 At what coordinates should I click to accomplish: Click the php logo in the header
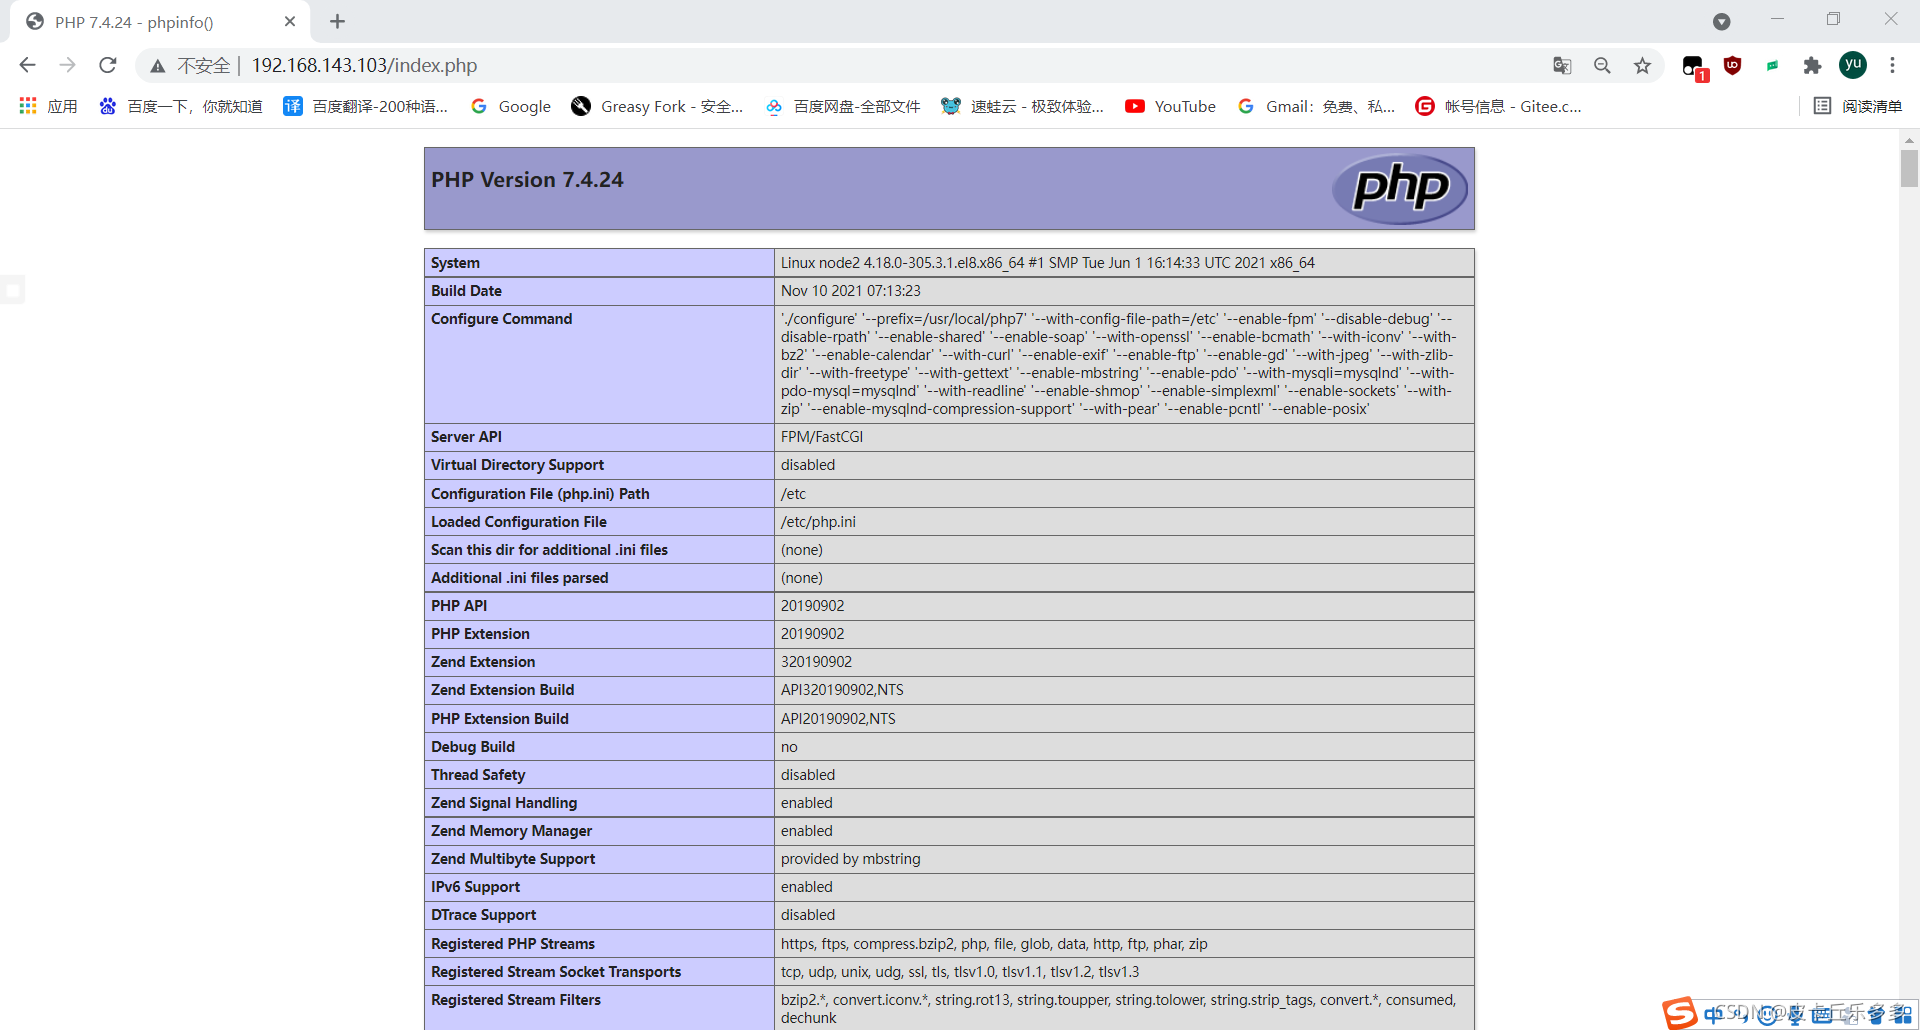pyautogui.click(x=1400, y=188)
